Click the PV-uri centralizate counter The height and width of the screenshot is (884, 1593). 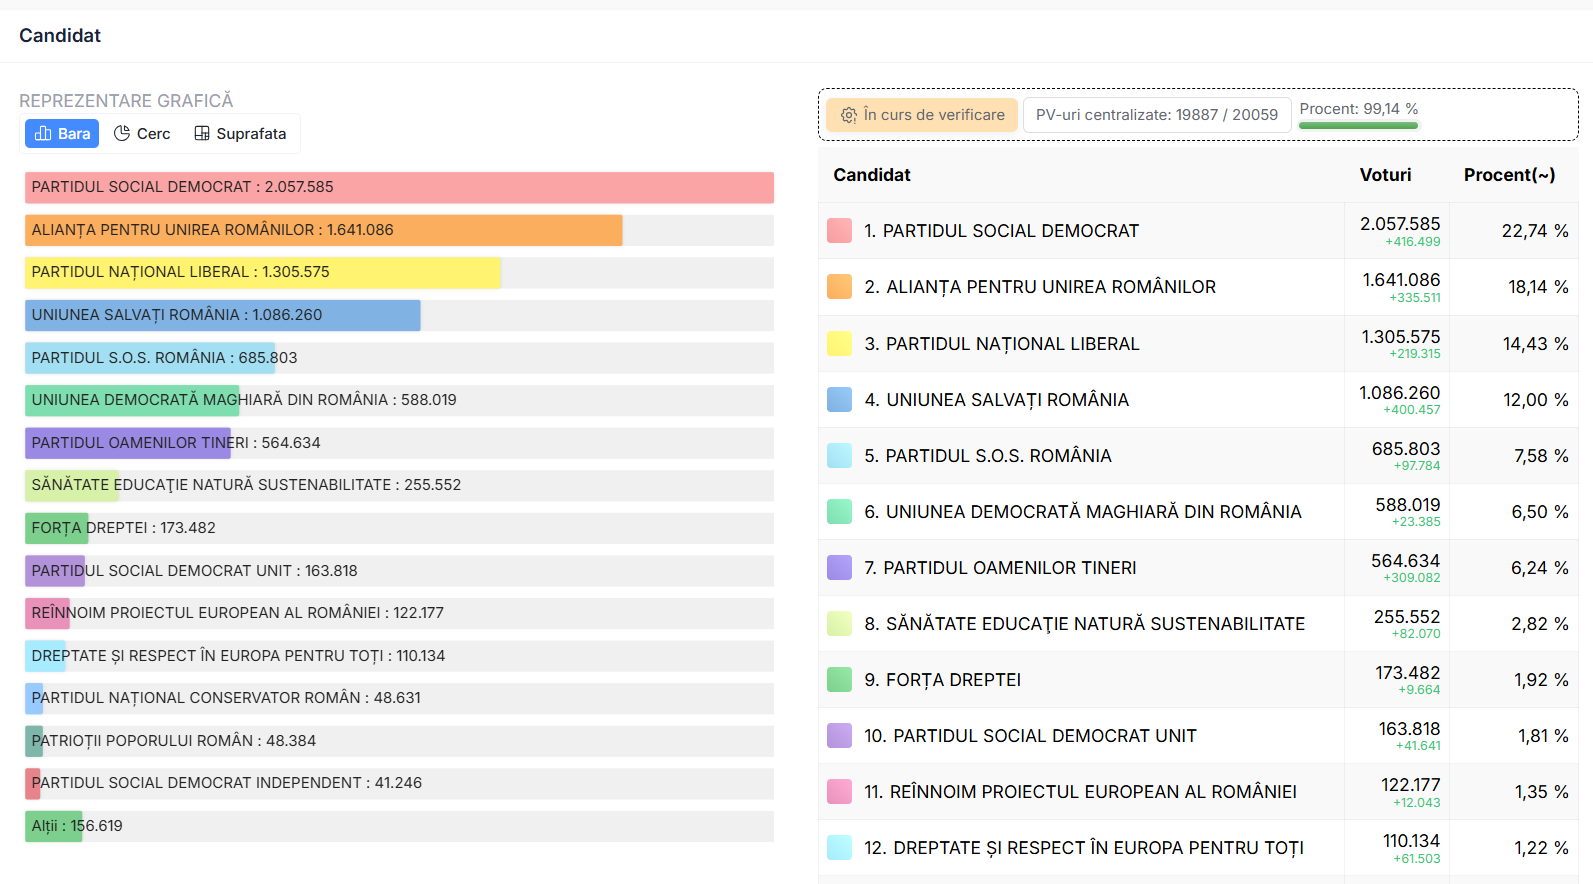1156,115
